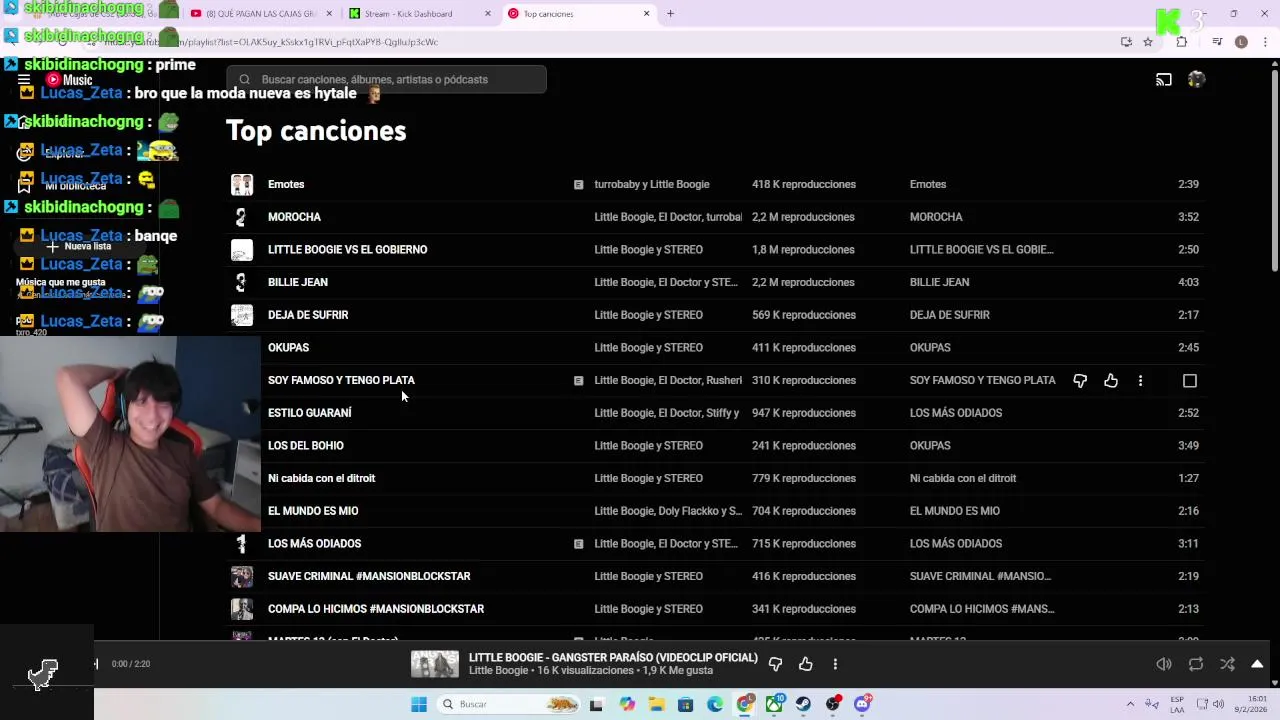The width and height of the screenshot is (1280, 720).
Task: Open the YouTube Music hamburger menu
Action: click(x=24, y=80)
